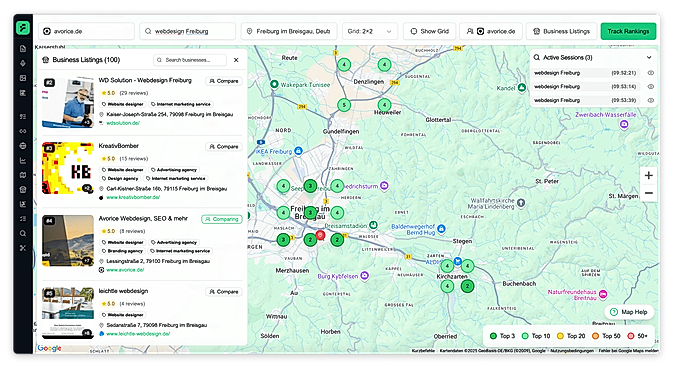Toggle visibility of session at 09:52:21
The width and height of the screenshot is (690, 368).
tap(650, 73)
